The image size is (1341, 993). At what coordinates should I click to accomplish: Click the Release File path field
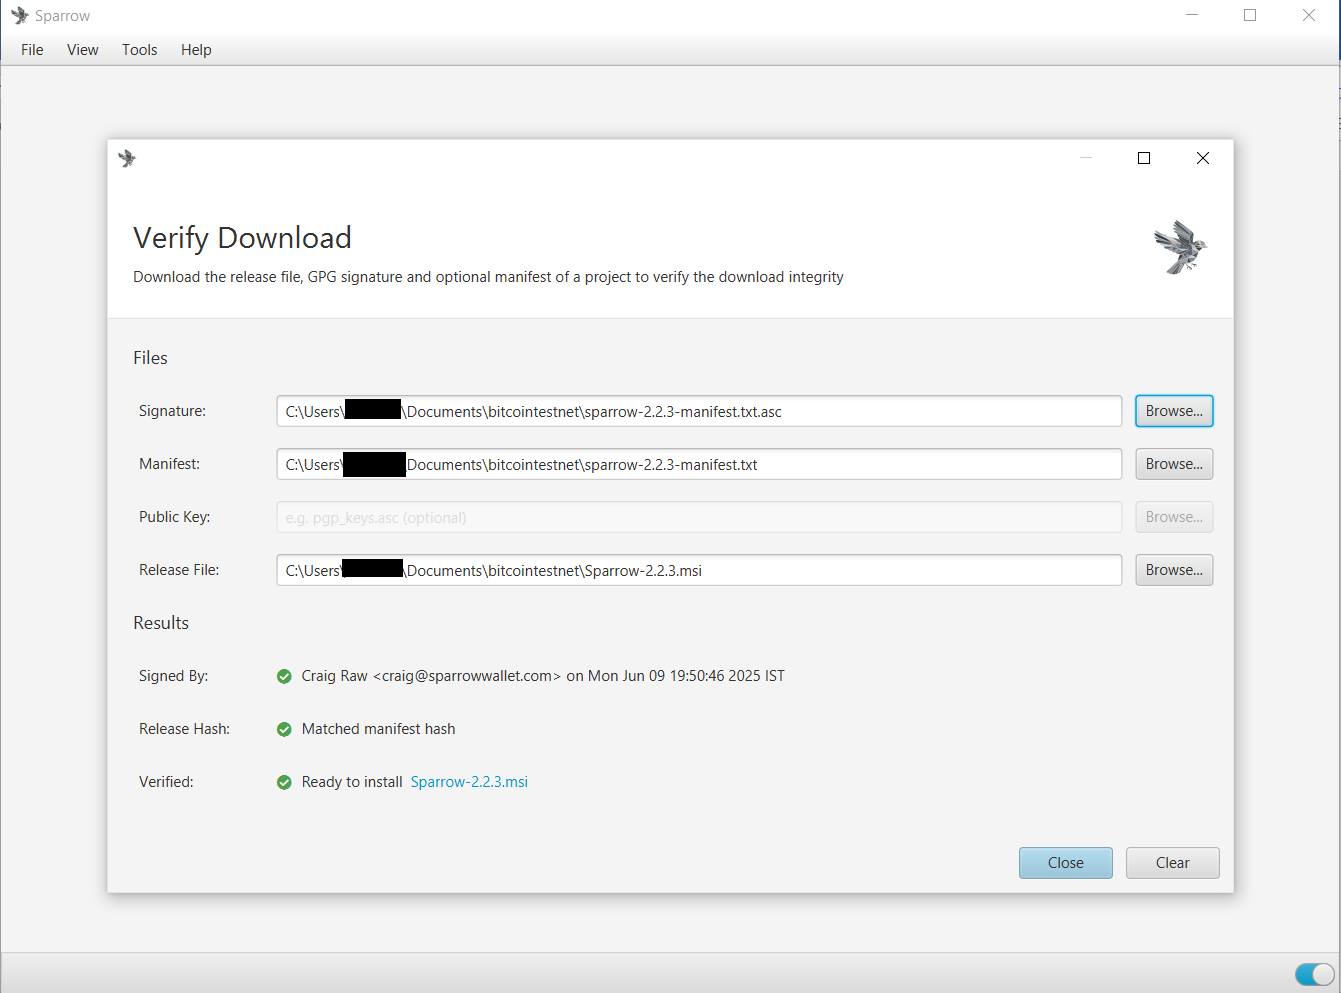699,570
